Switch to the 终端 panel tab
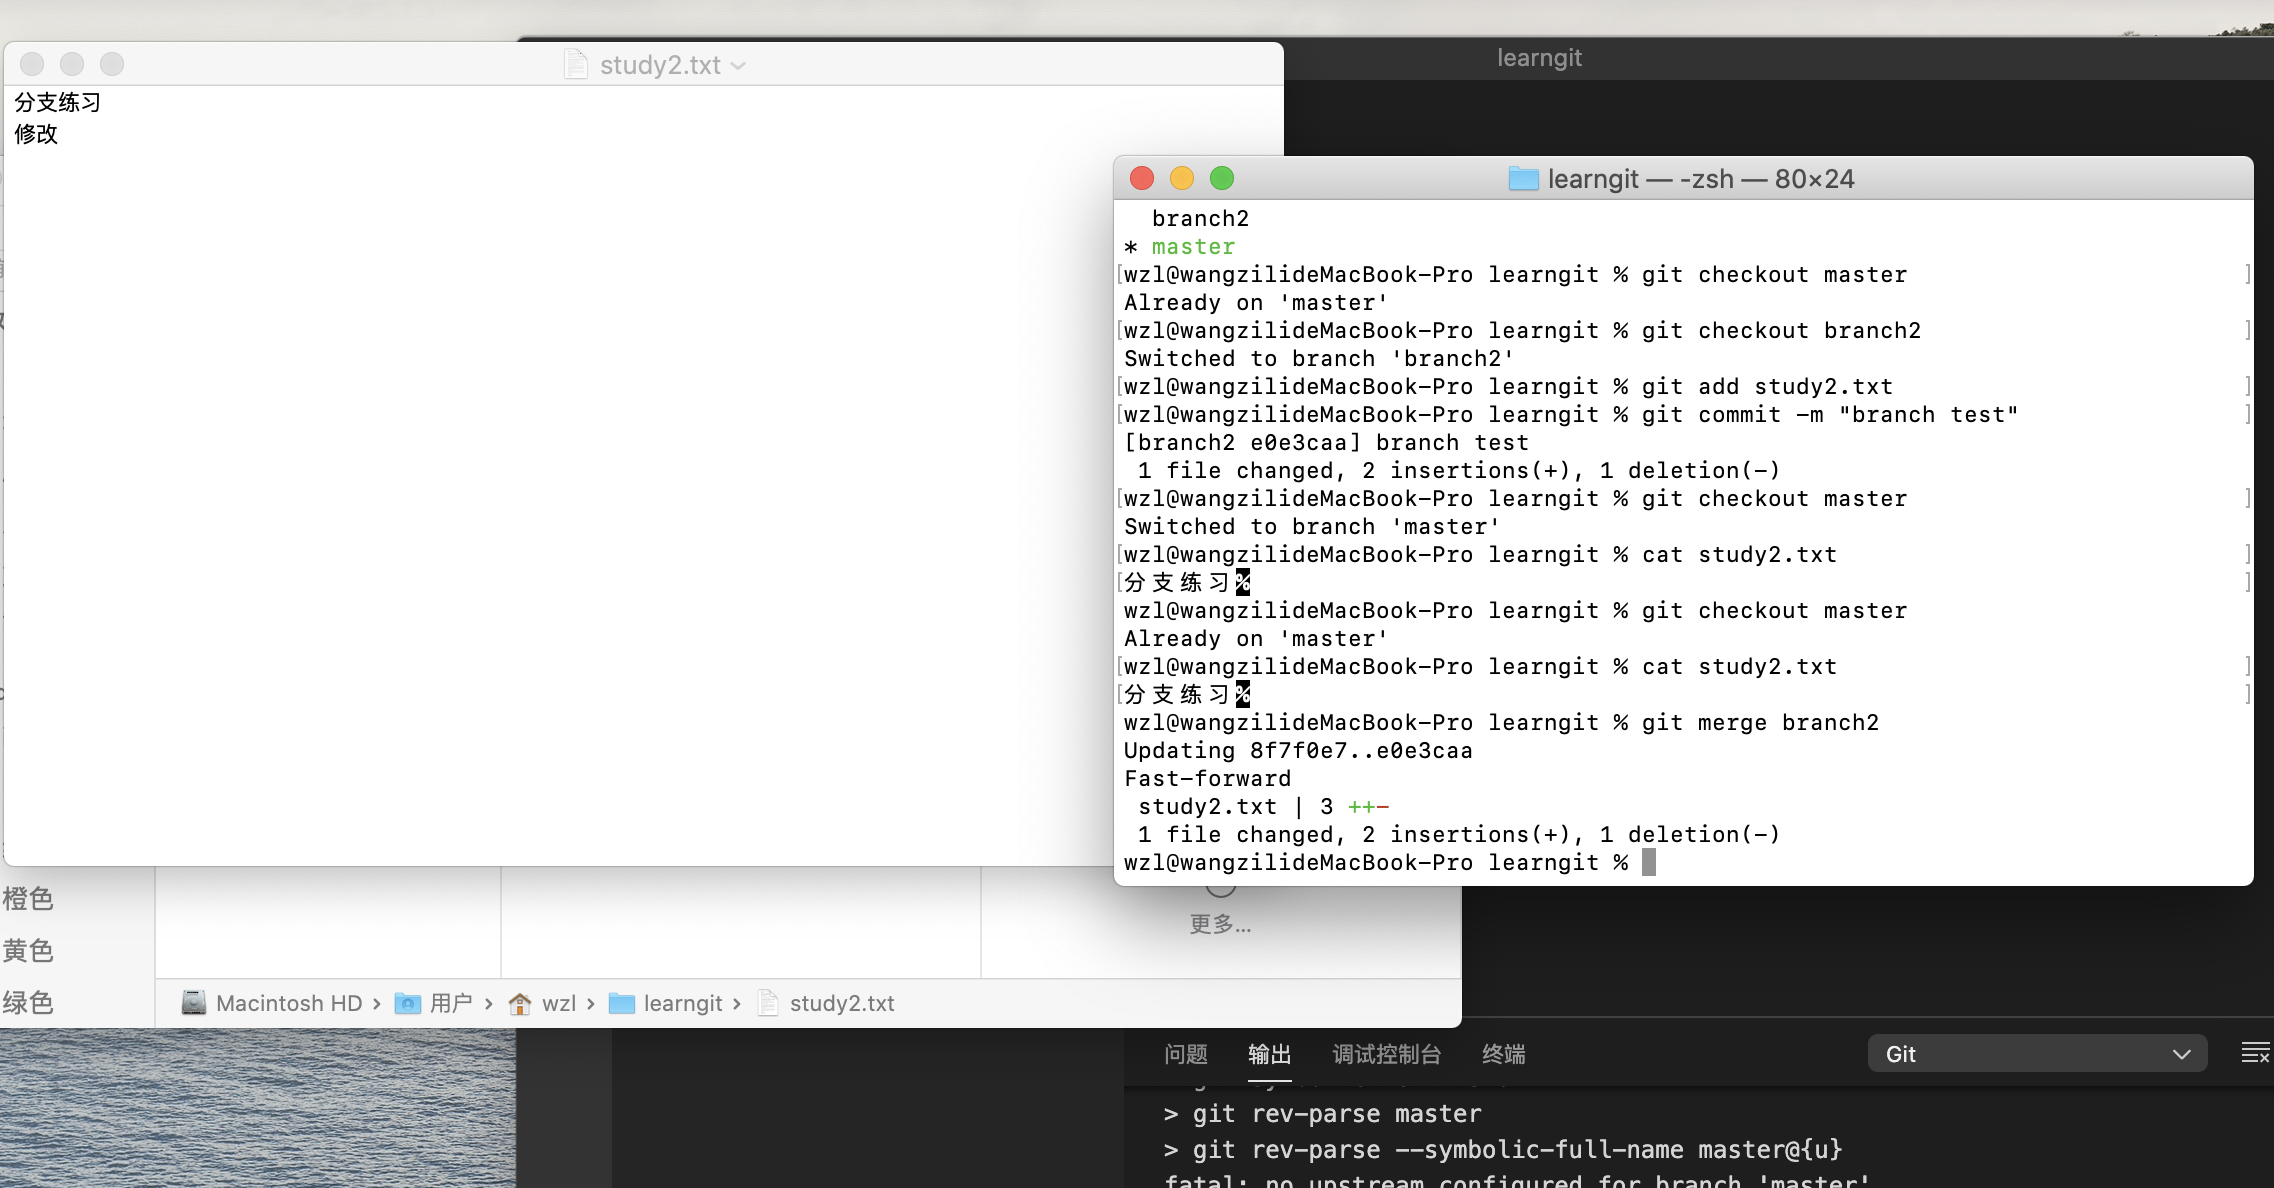Image resolution: width=2274 pixels, height=1188 pixels. point(1503,1054)
